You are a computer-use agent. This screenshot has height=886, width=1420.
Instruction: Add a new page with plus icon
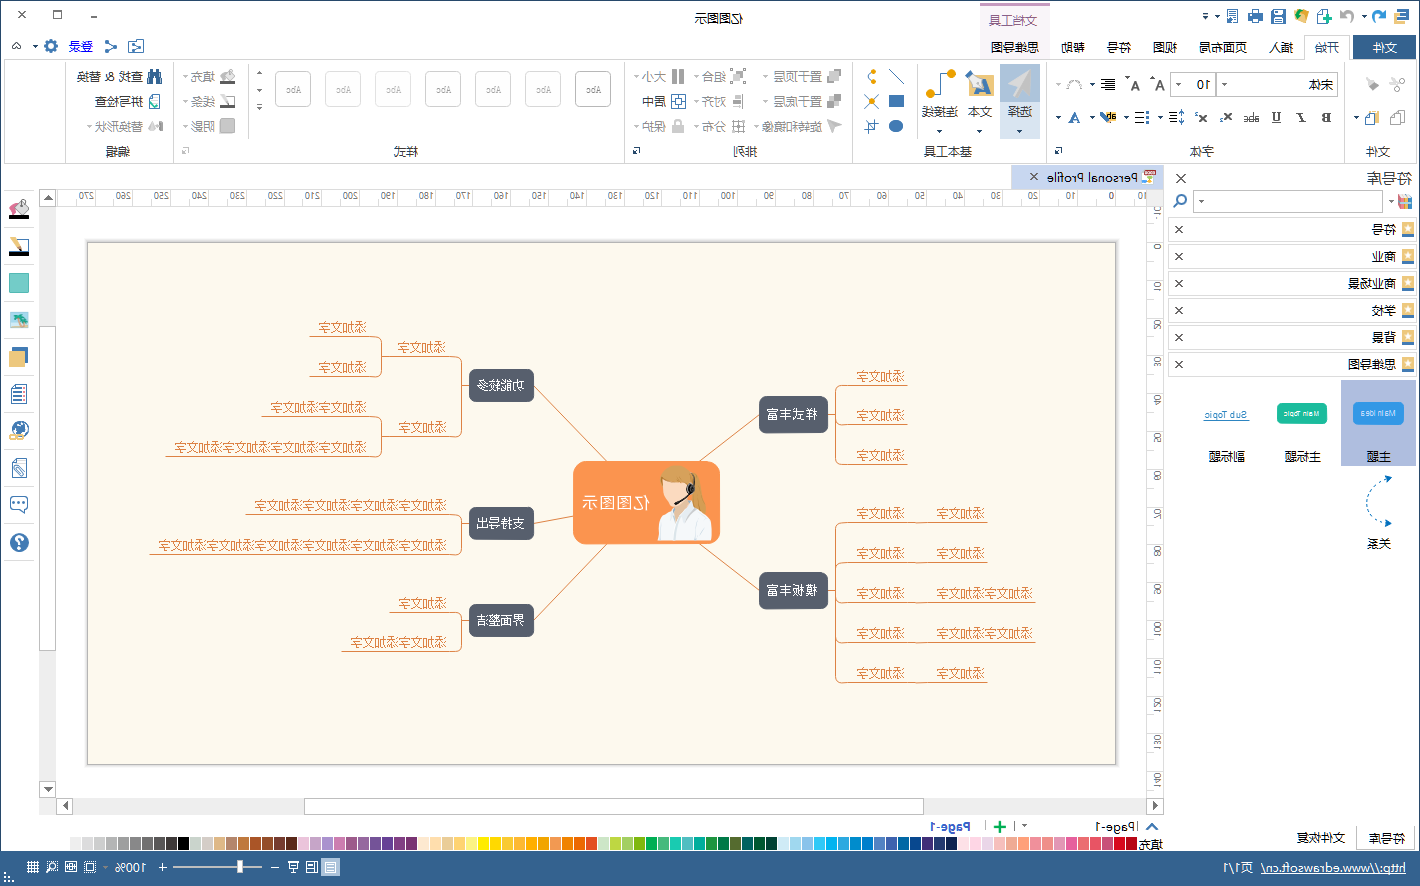999,826
